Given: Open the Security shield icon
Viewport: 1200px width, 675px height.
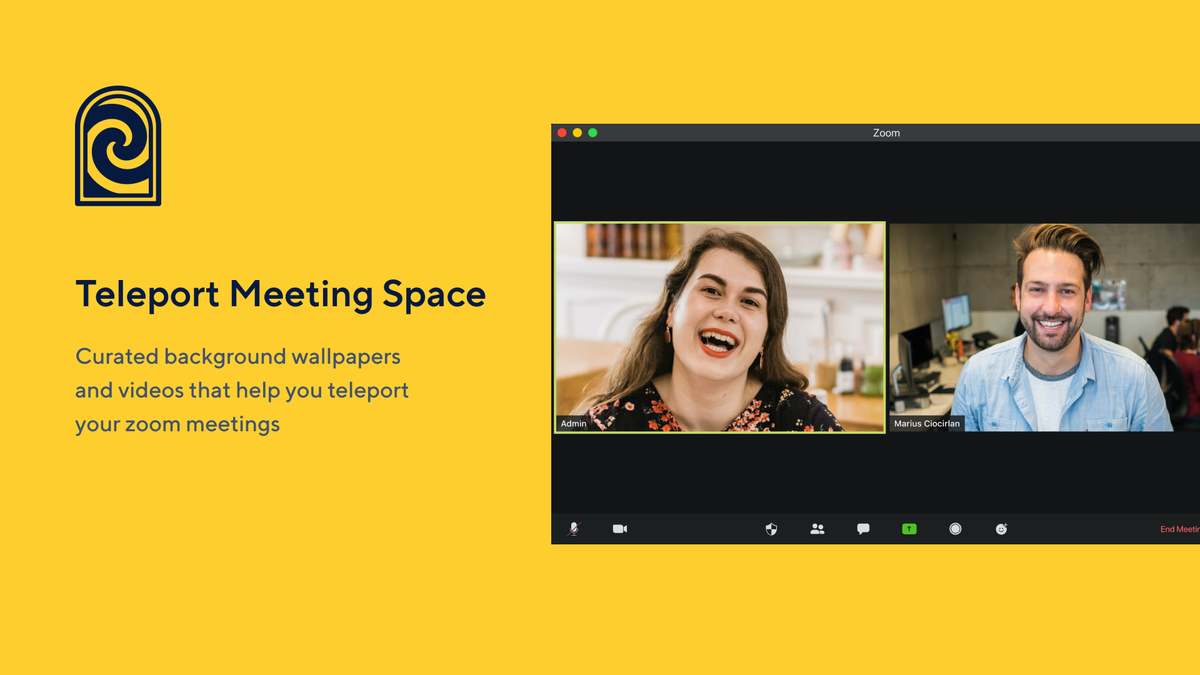Looking at the screenshot, I should point(771,529).
